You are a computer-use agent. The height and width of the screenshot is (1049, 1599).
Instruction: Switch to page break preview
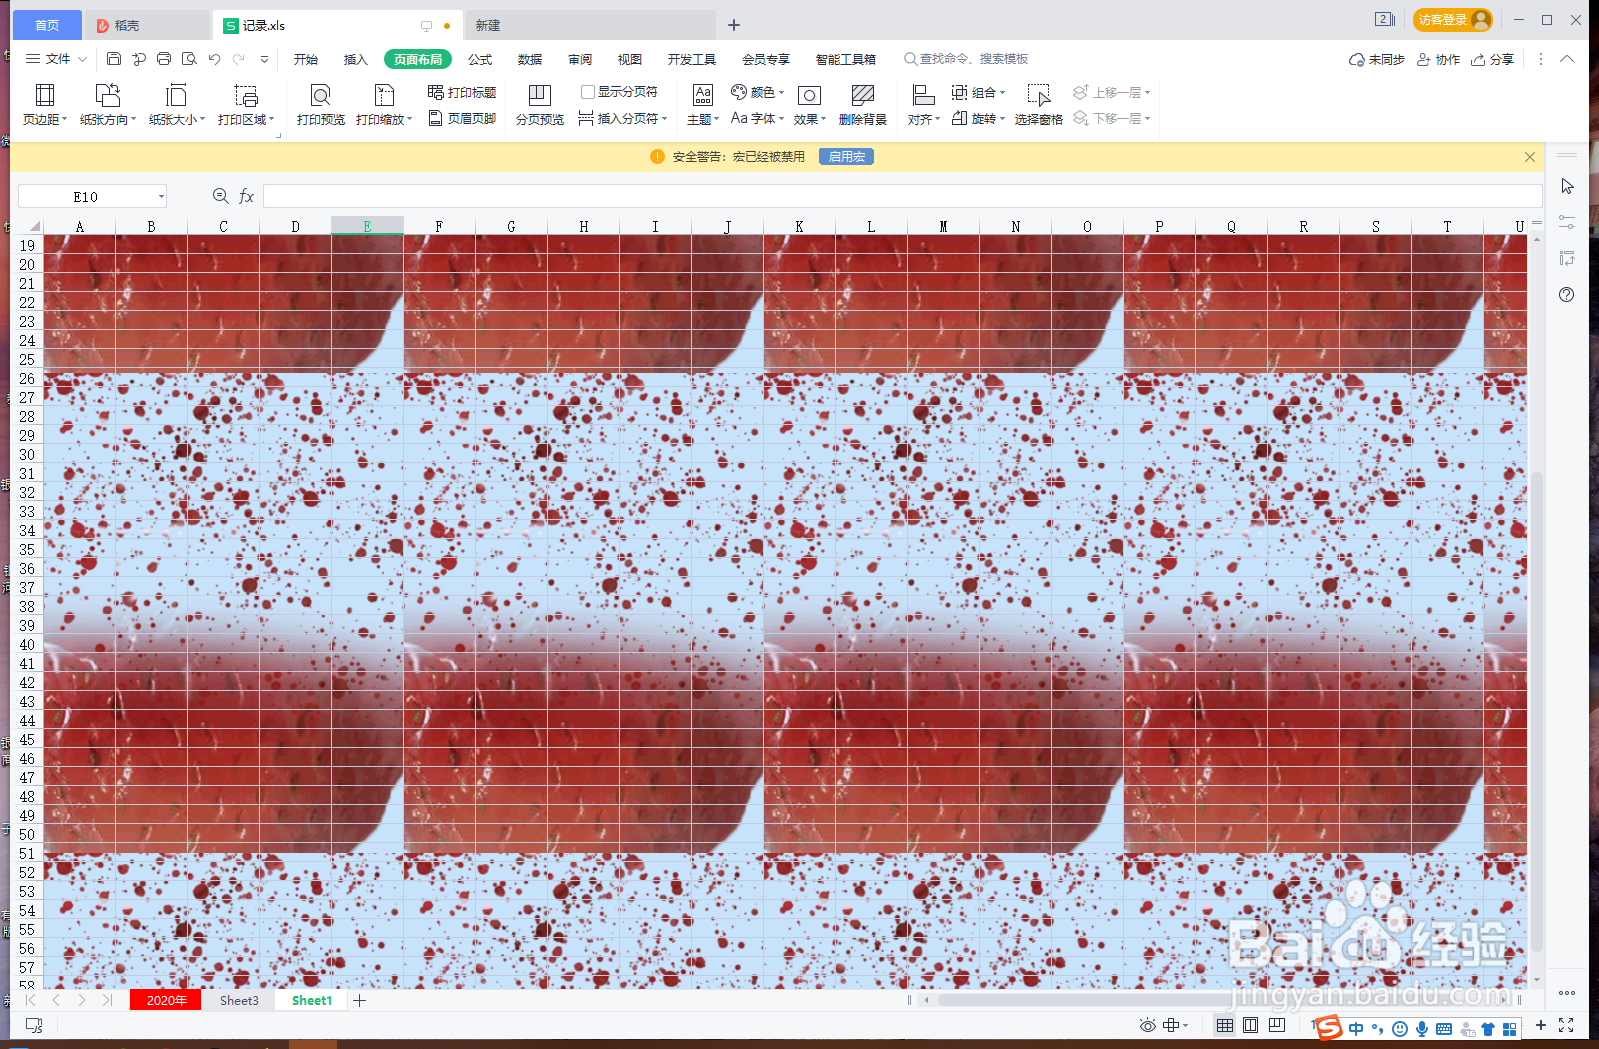[540, 104]
